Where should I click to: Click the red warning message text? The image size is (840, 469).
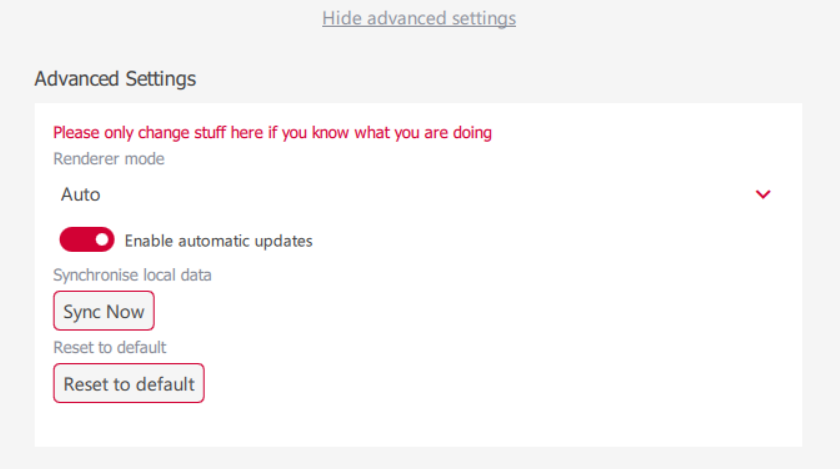272,132
